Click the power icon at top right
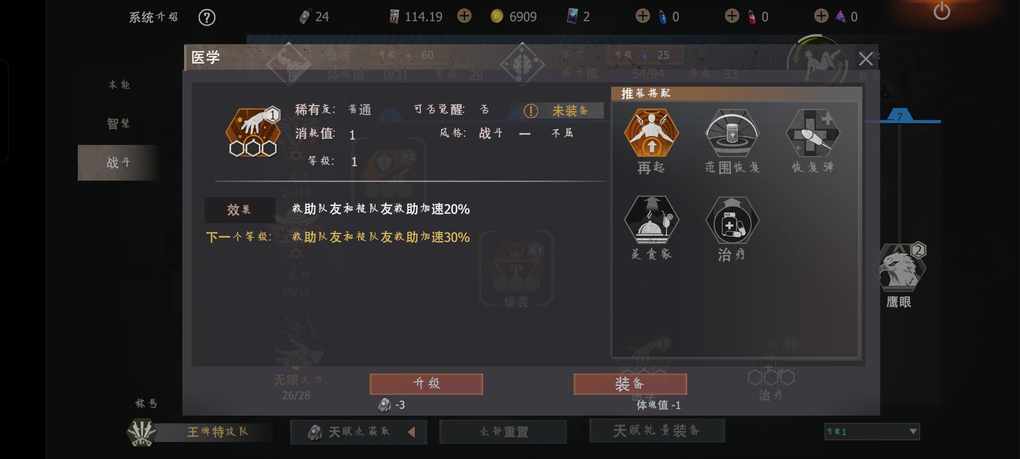Screen dimensions: 1020x459 [942, 11]
